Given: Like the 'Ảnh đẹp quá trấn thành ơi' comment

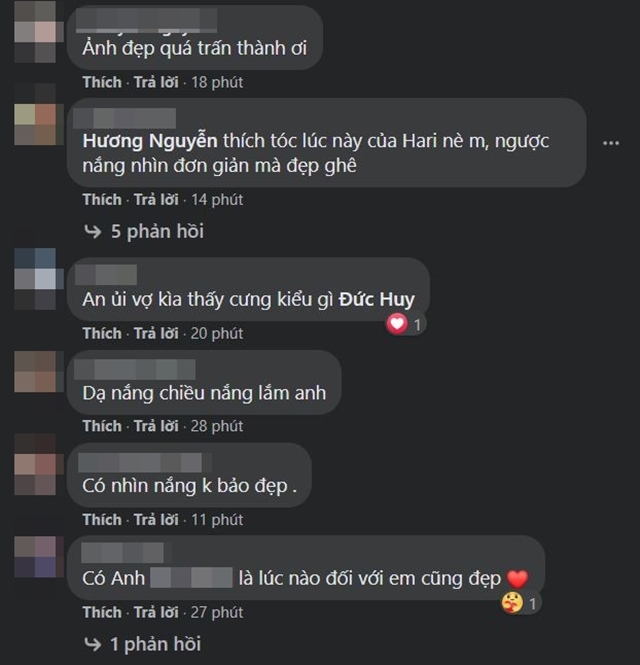Looking at the screenshot, I should pos(102,82).
